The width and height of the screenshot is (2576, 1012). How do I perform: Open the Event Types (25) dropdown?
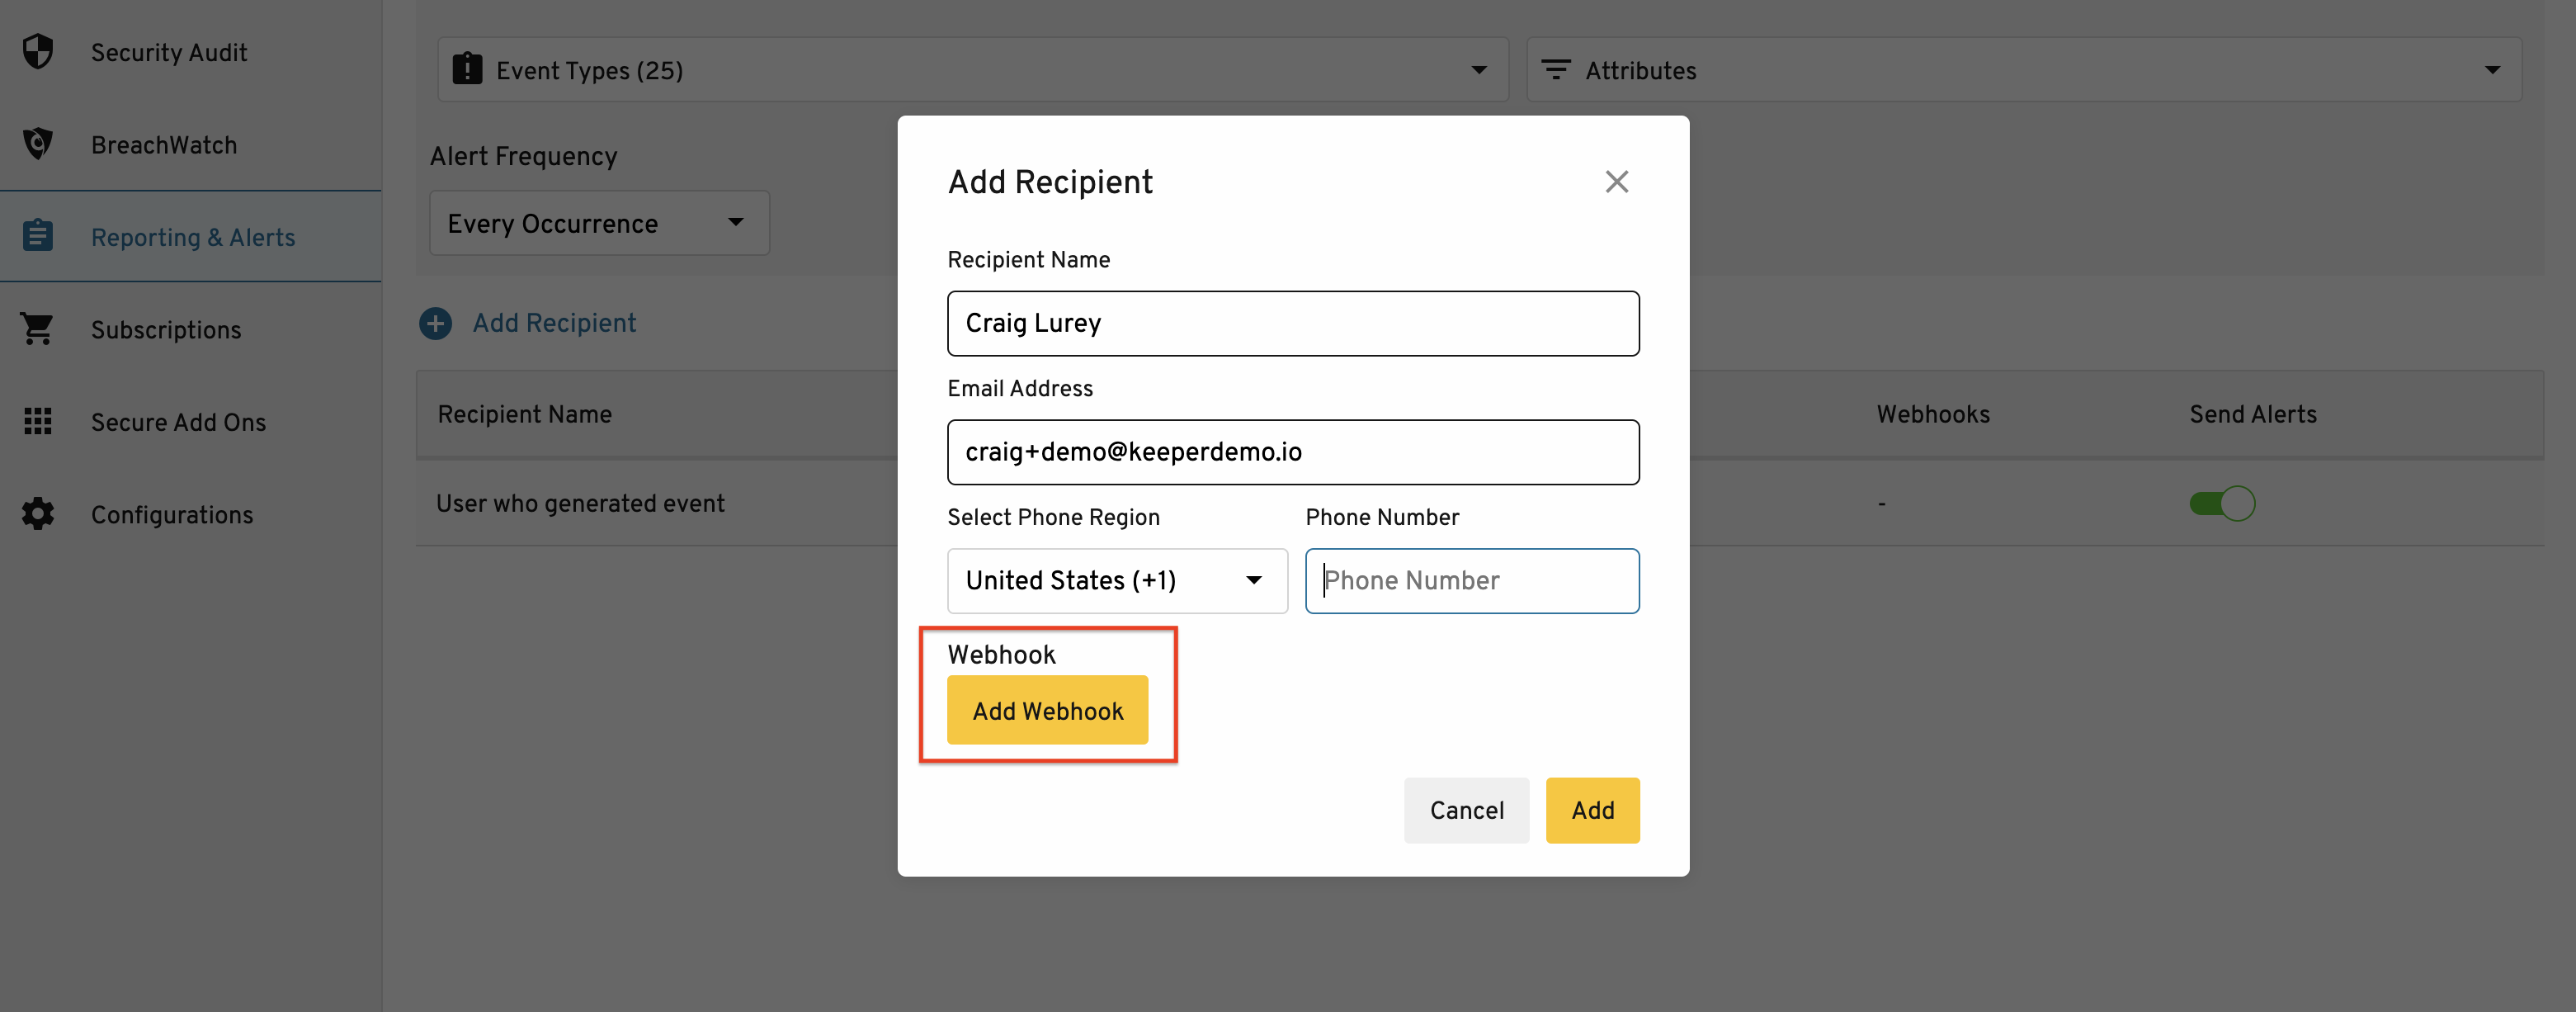(x=973, y=69)
